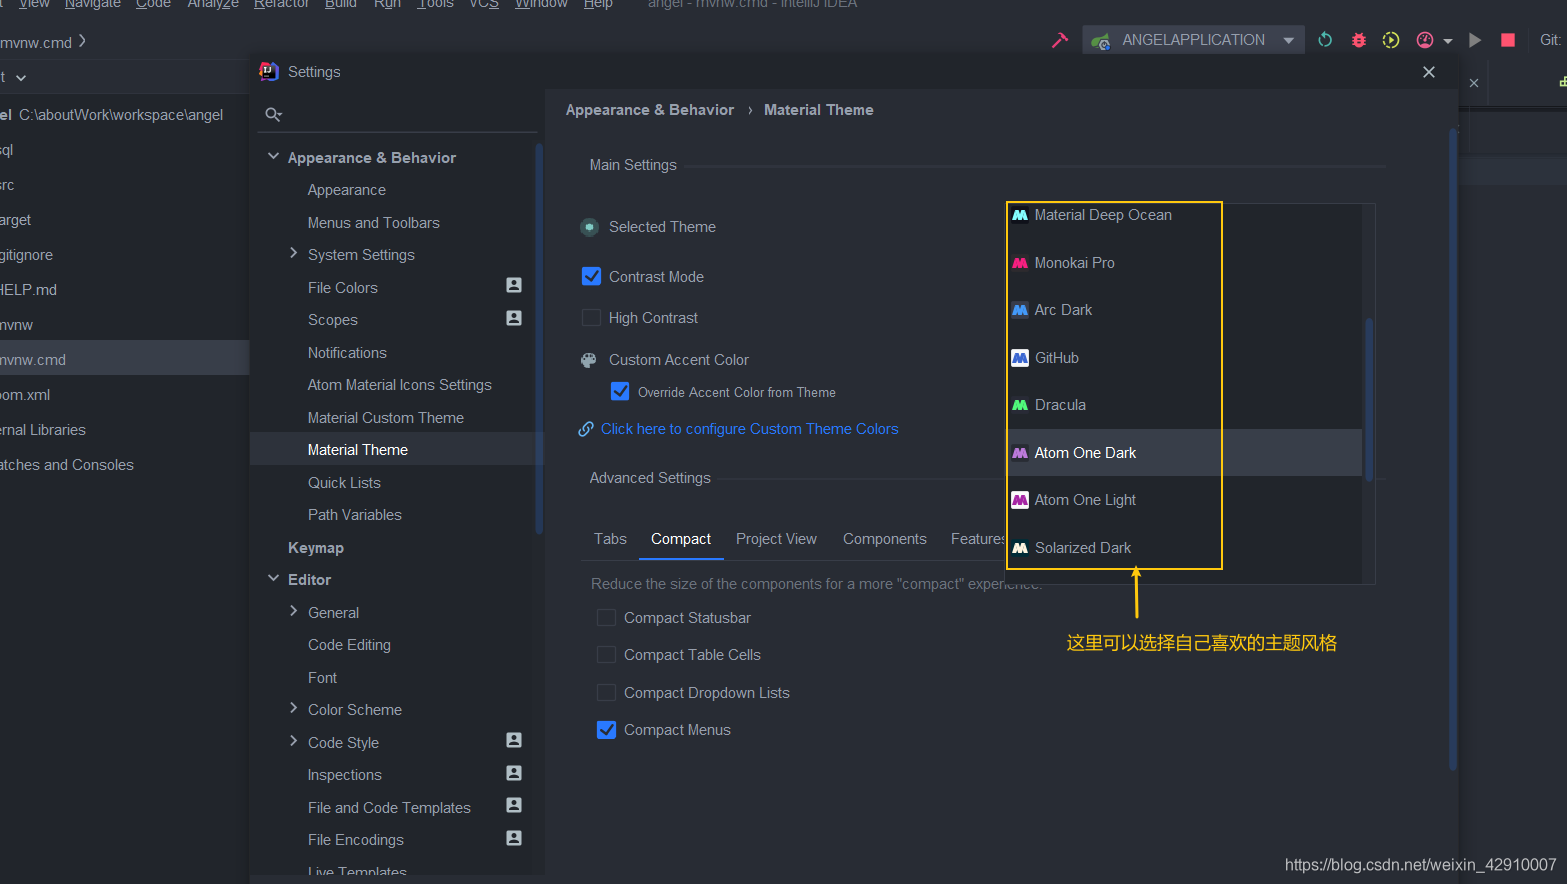Expand the Color Scheme node
The height and width of the screenshot is (884, 1567).
click(x=293, y=708)
